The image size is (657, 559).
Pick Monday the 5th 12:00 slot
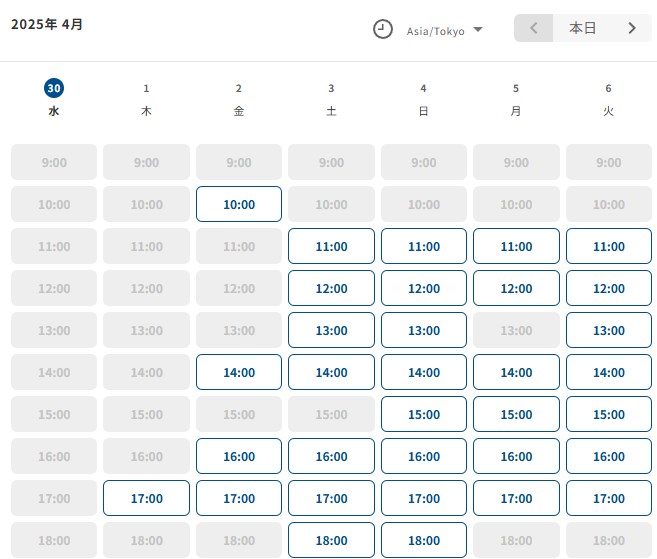point(516,288)
